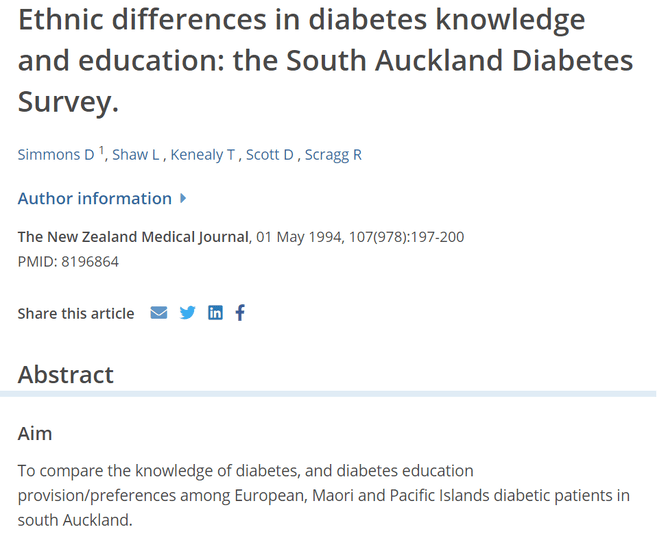Open author Kenealy T's link
The image size is (668, 536).
[203, 154]
